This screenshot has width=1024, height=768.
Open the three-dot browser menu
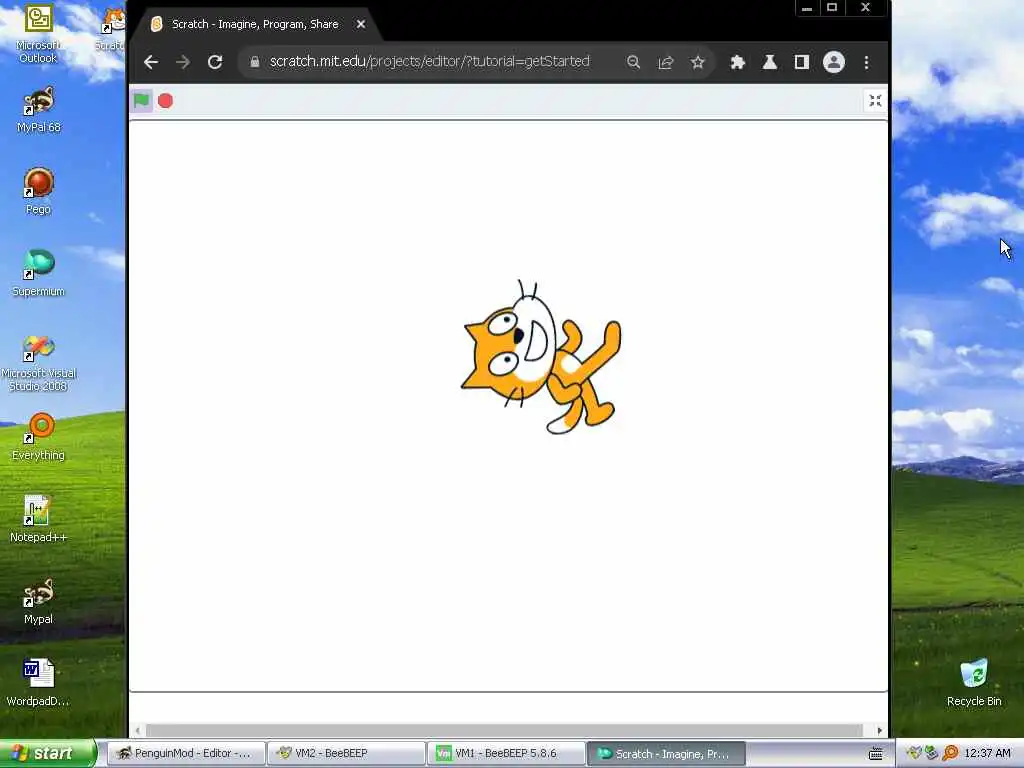866,62
